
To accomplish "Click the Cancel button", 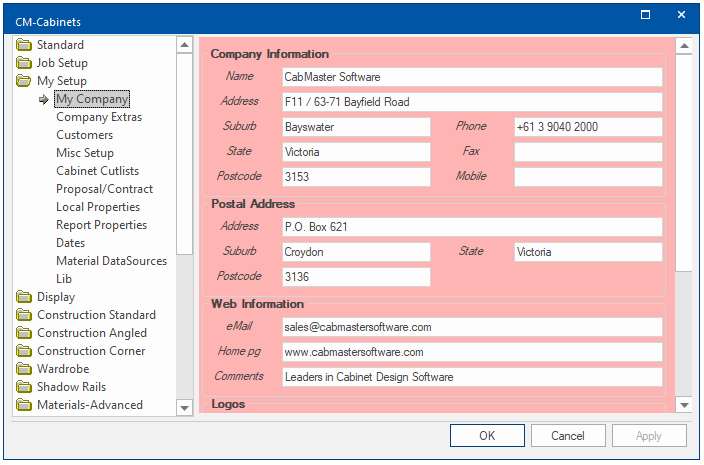I will tap(568, 435).
